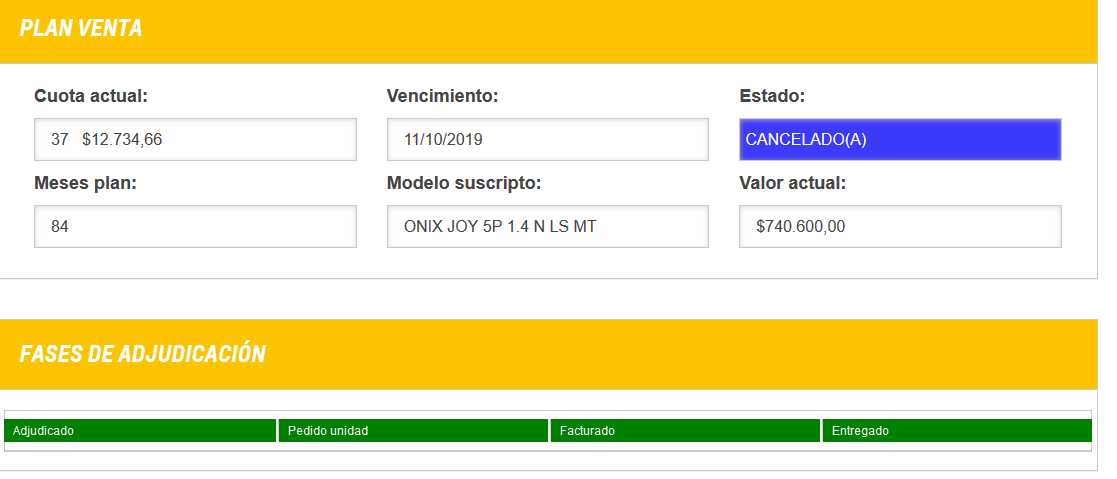Click the Entregado phase segment

pos(956,431)
